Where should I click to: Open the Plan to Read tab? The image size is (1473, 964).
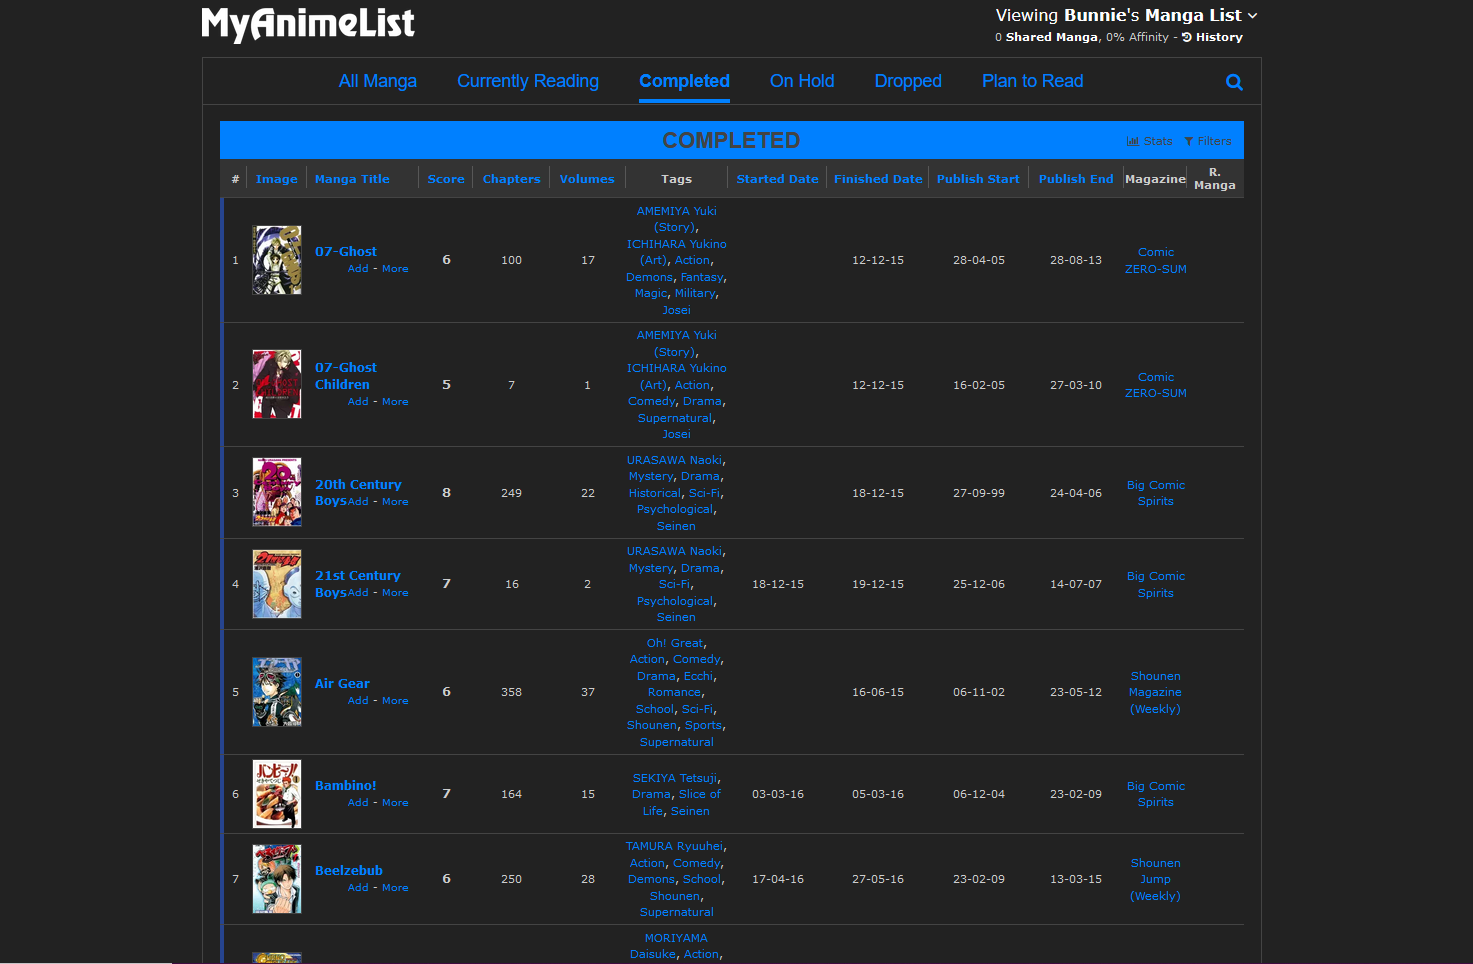click(x=1032, y=81)
